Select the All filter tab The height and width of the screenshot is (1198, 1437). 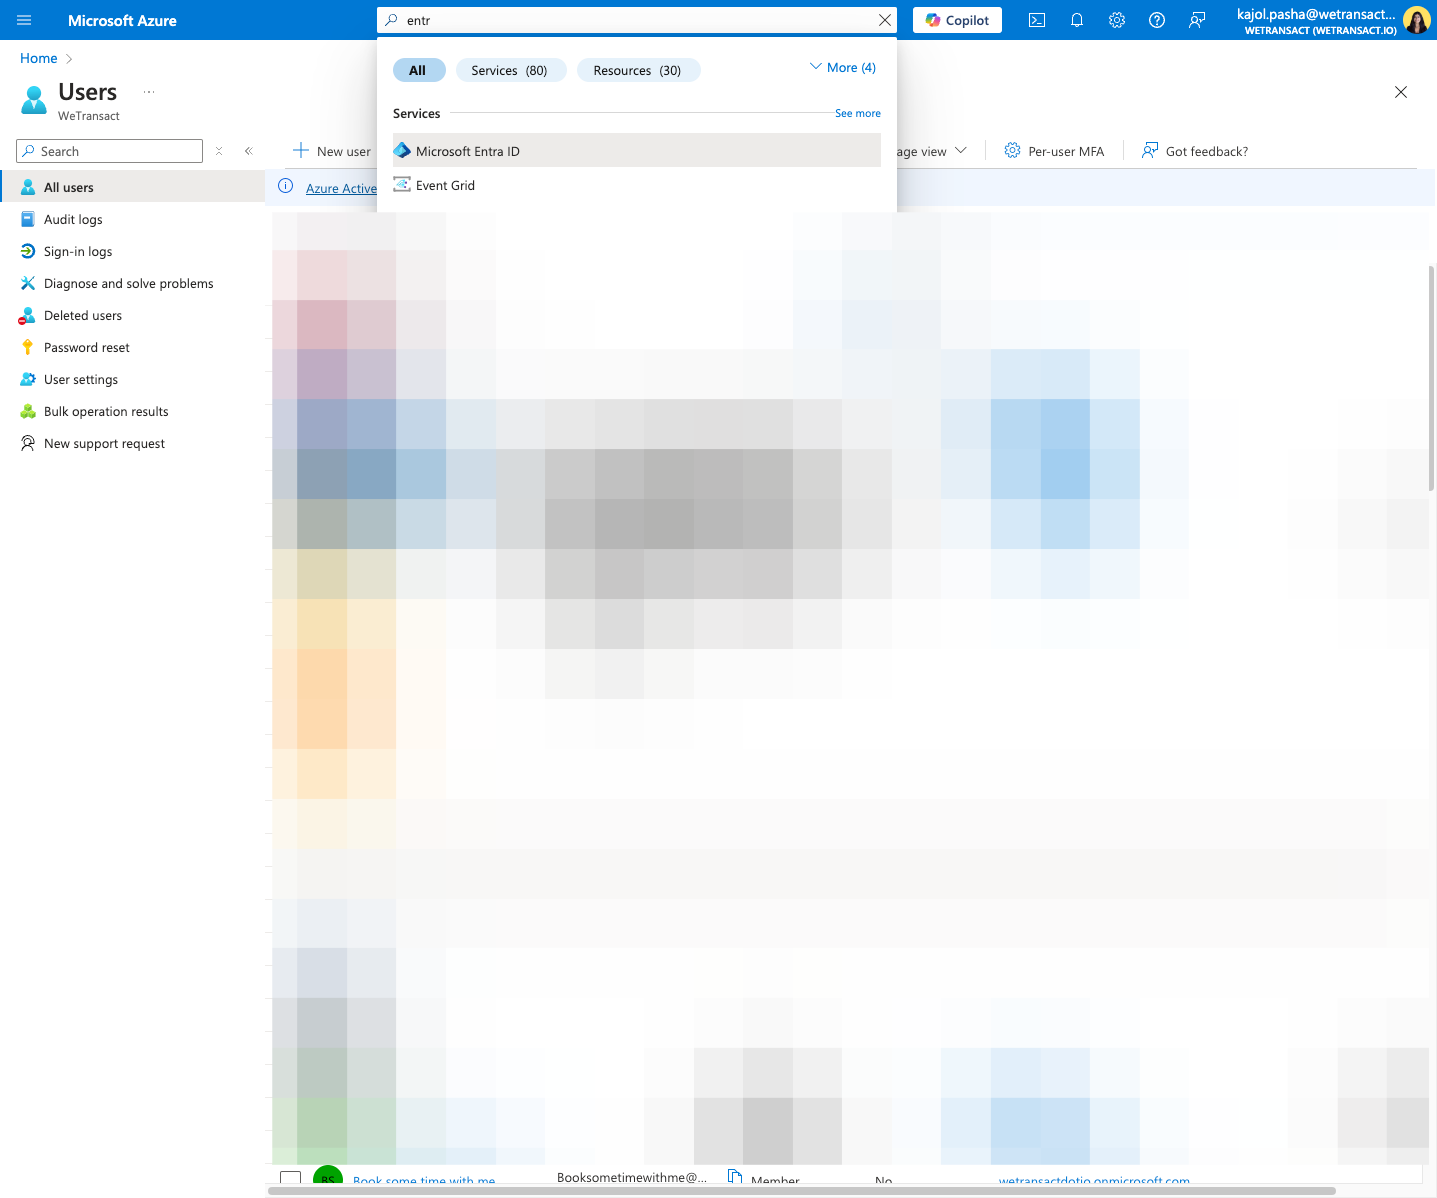[418, 70]
